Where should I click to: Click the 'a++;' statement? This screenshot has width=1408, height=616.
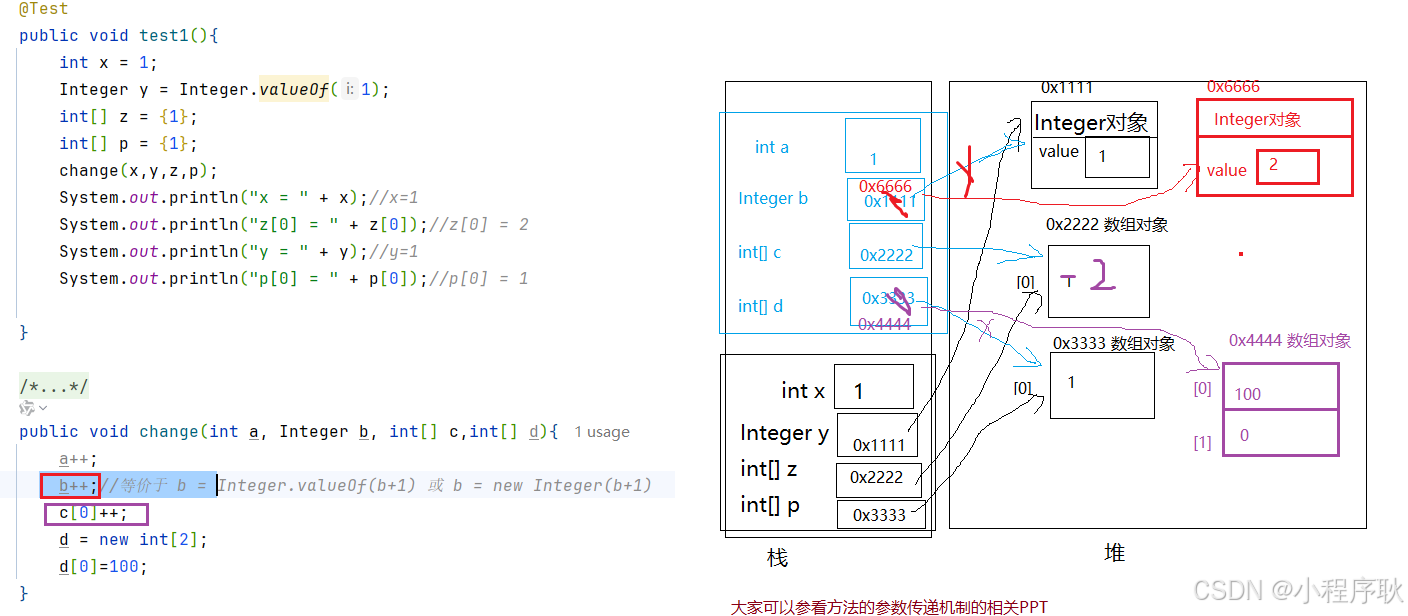tap(78, 458)
